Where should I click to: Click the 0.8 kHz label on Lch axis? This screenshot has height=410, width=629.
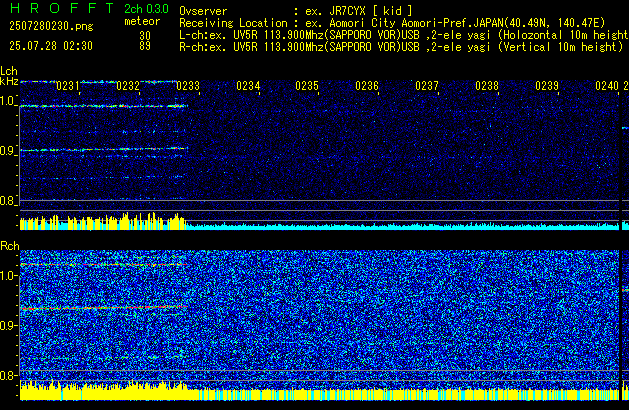[x=8, y=201]
